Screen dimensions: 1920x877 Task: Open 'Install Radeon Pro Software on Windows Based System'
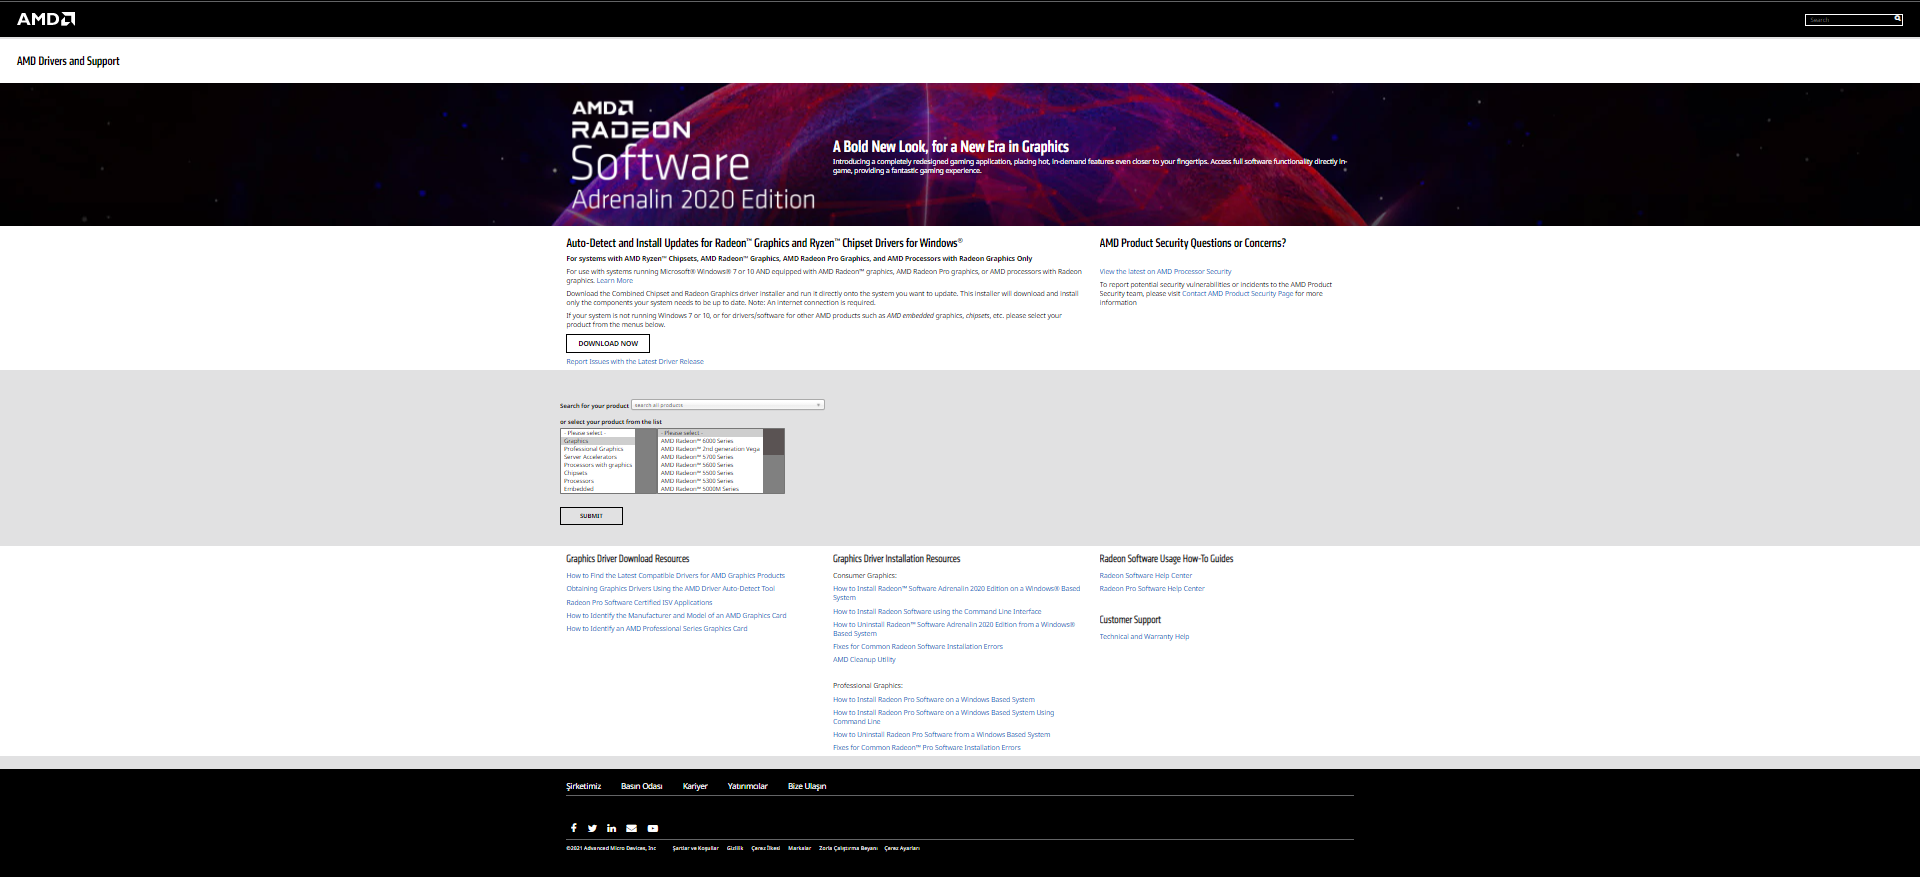point(934,700)
